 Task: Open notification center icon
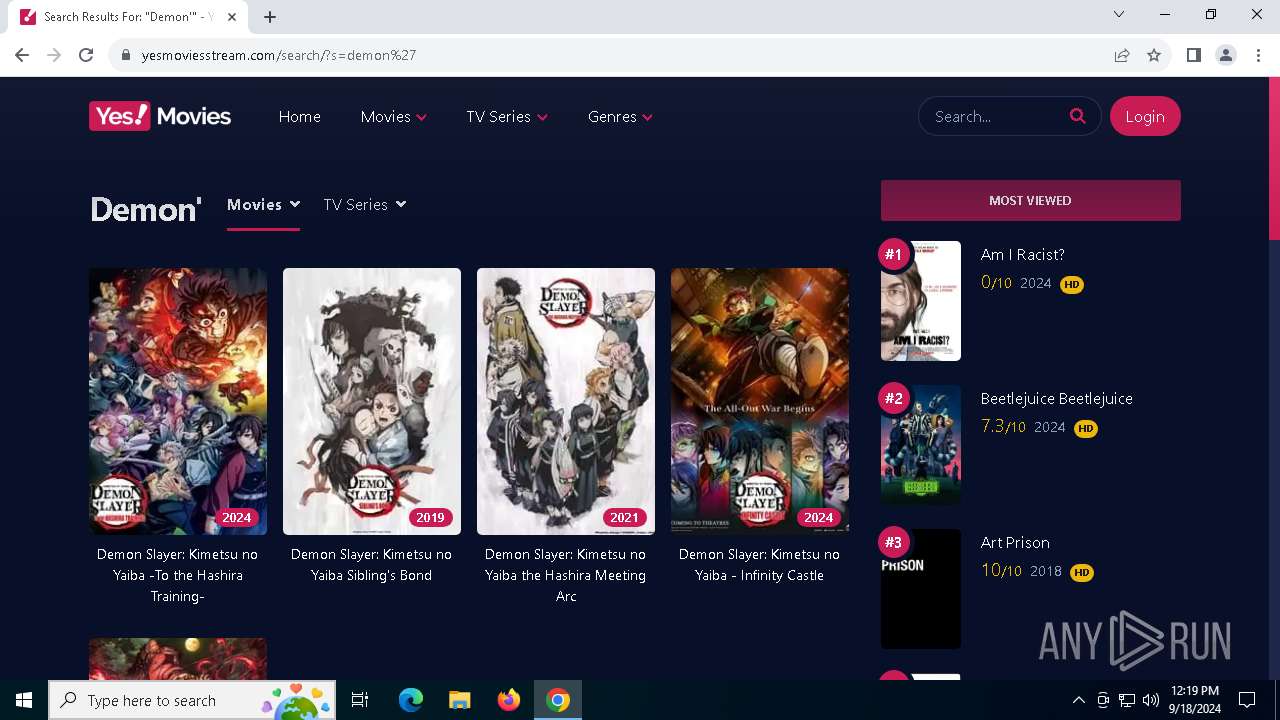coord(1247,700)
